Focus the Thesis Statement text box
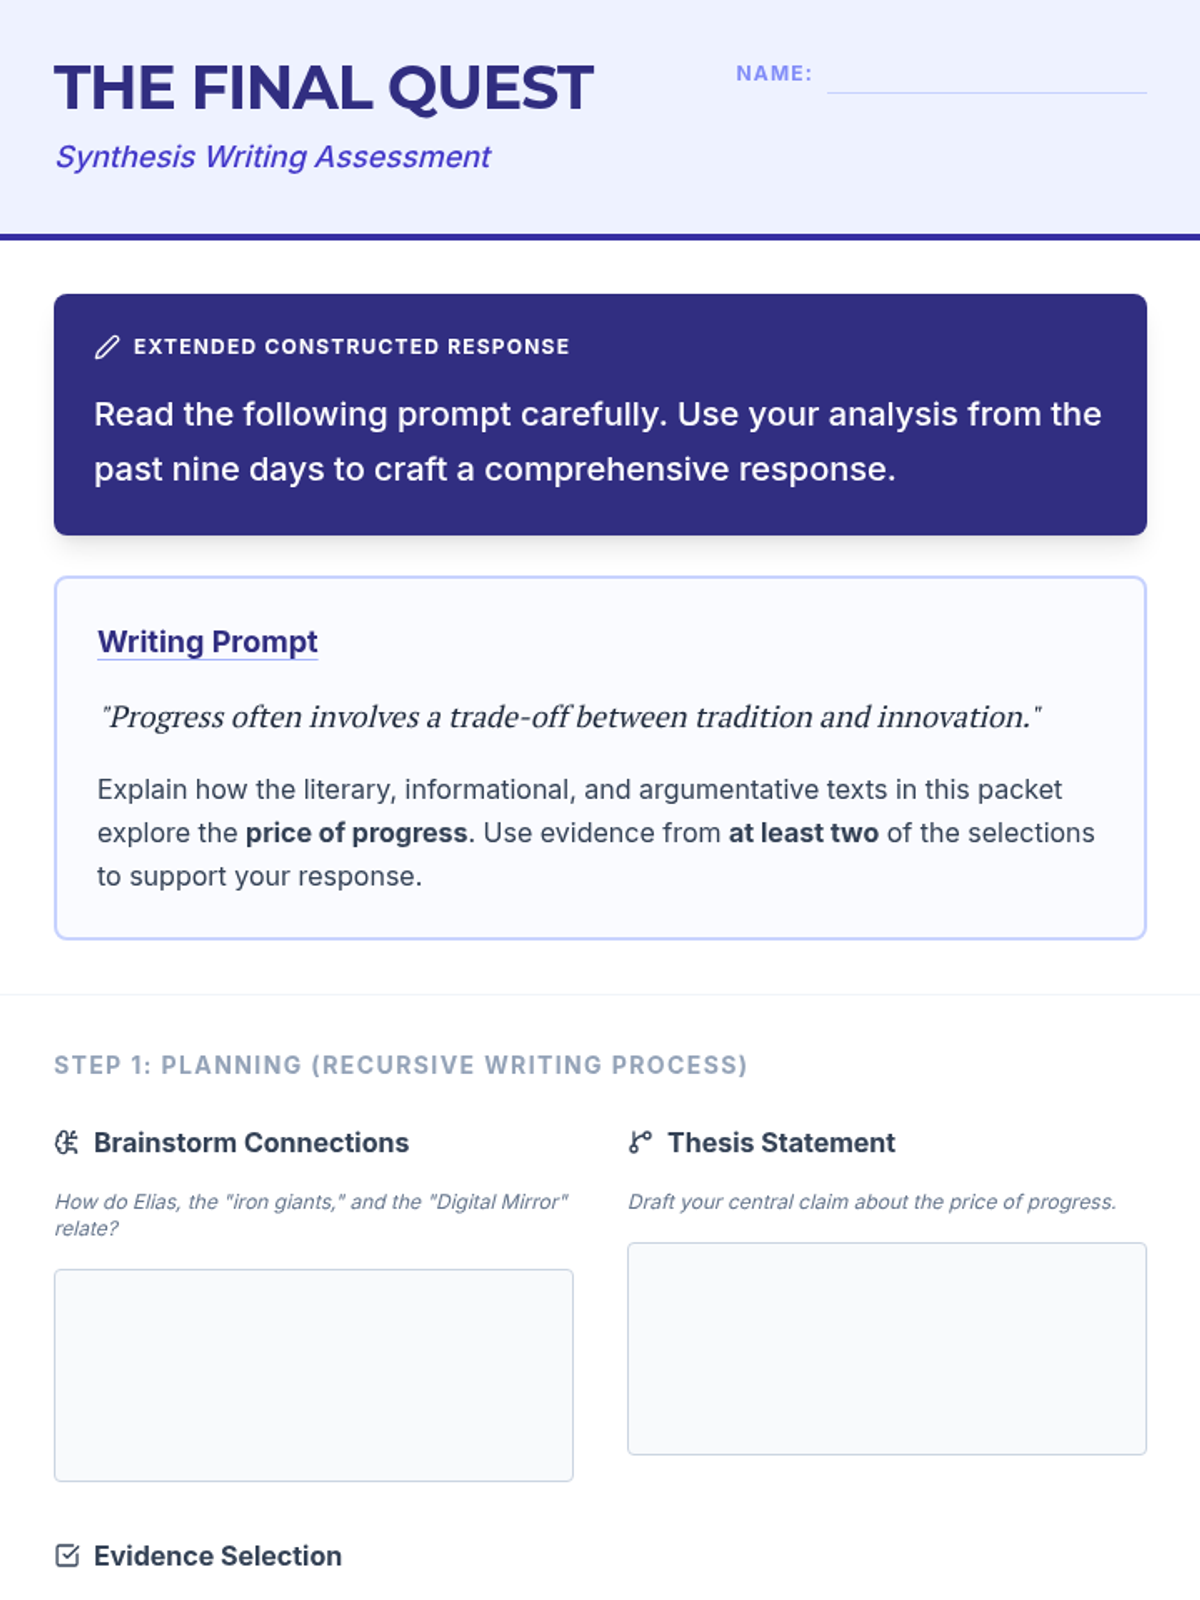The height and width of the screenshot is (1600, 1200). point(886,1348)
